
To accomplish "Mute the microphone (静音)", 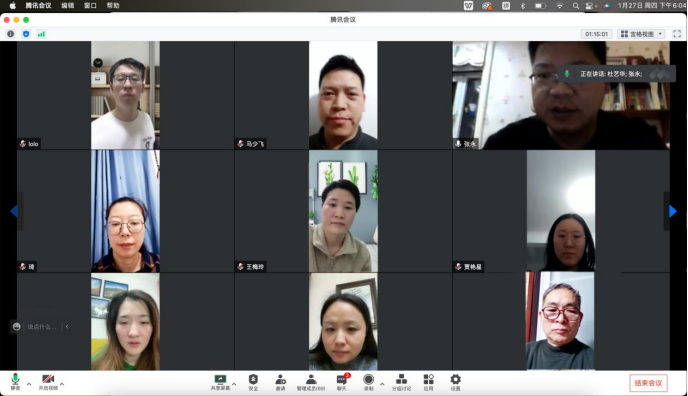I will pyautogui.click(x=15, y=382).
